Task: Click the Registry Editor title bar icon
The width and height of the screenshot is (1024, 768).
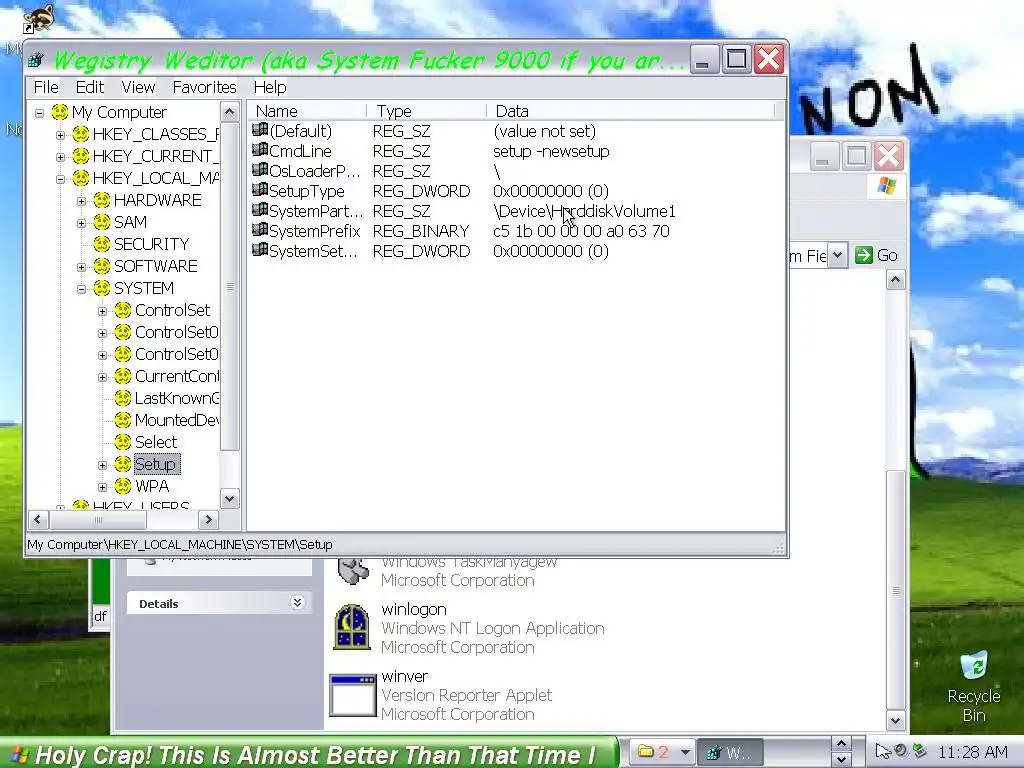Action: (37, 60)
